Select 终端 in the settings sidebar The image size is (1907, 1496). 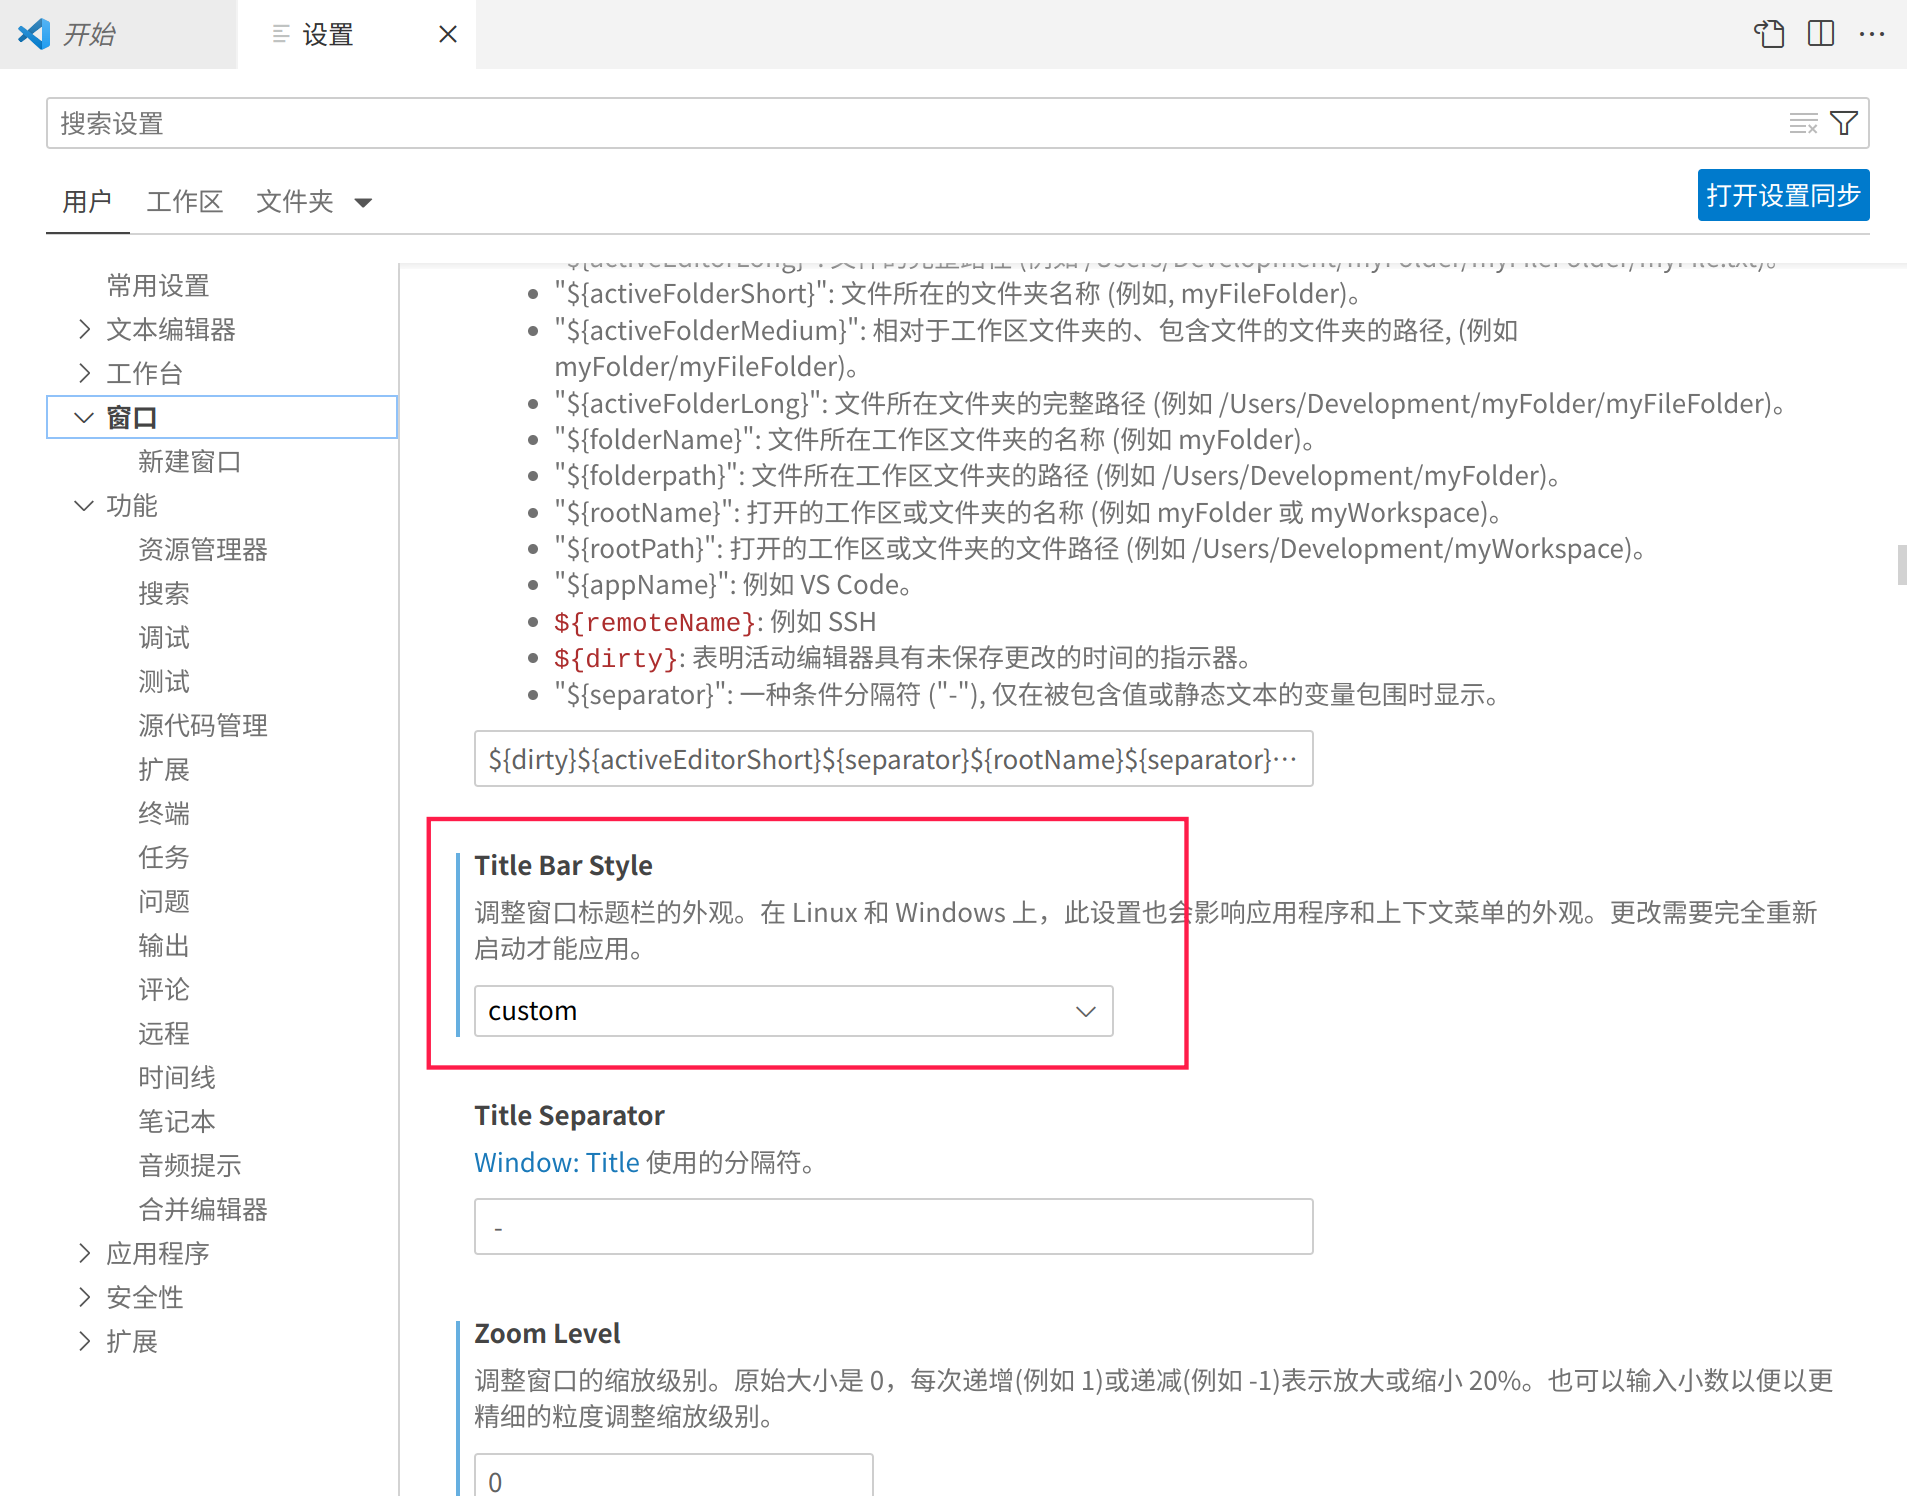click(x=163, y=813)
